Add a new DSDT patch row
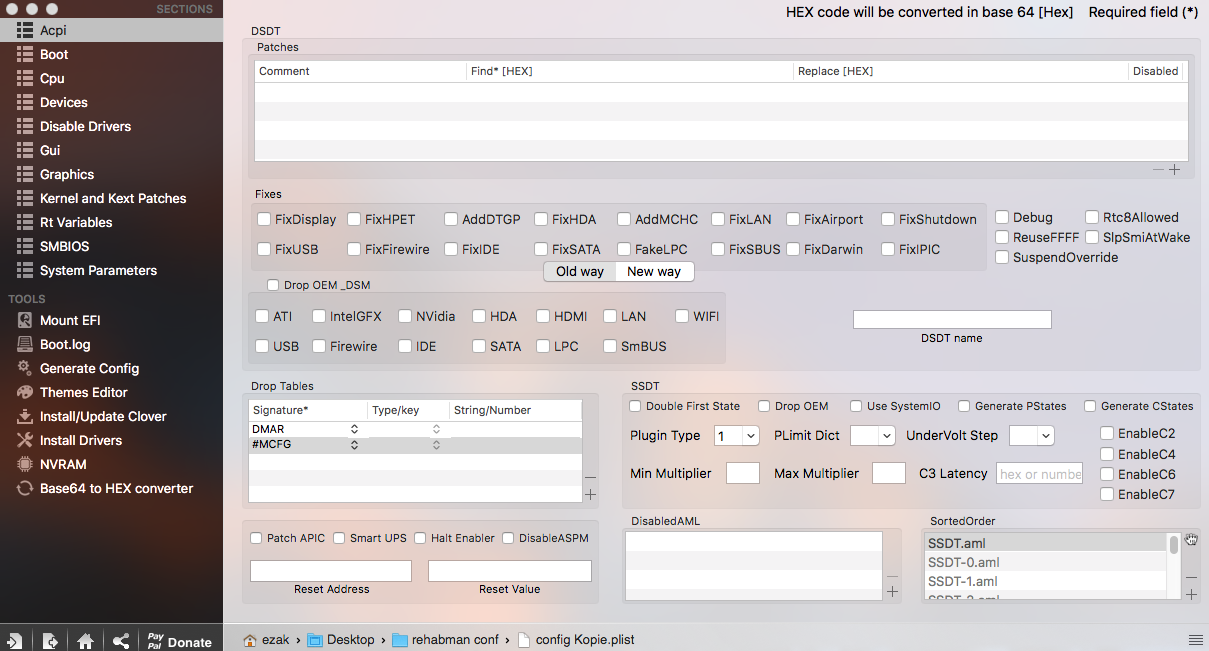Image resolution: width=1209 pixels, height=651 pixels. (1175, 170)
